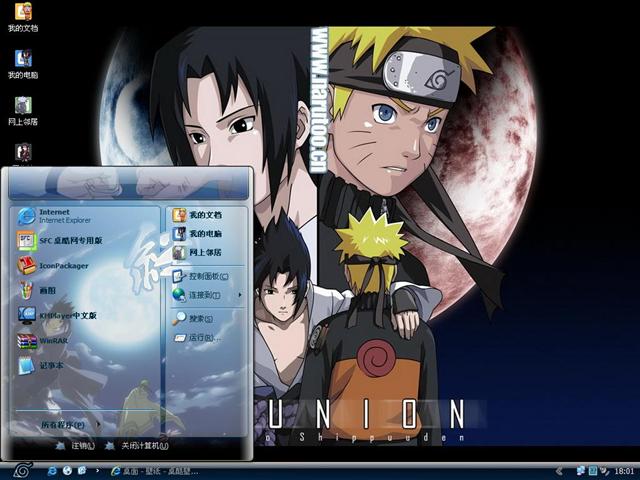Select 网上邻居 desktop icon
The width and height of the screenshot is (640, 480).
[23, 111]
